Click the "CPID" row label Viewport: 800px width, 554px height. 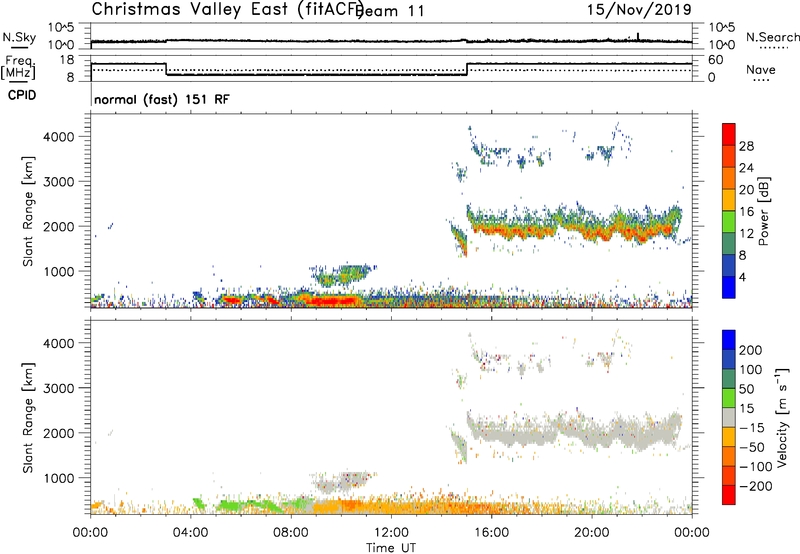click(22, 95)
